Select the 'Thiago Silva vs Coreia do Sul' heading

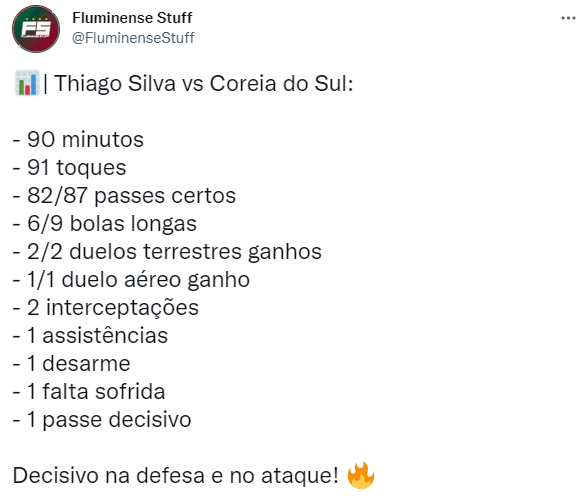(x=204, y=83)
